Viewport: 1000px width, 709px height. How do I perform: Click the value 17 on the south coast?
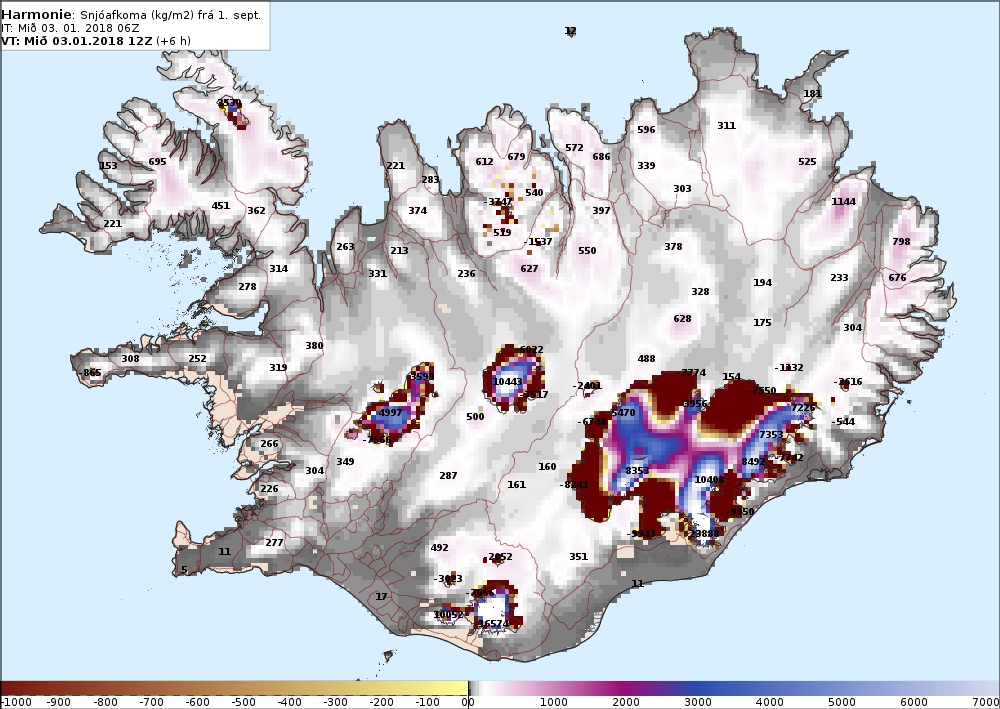pyautogui.click(x=381, y=596)
